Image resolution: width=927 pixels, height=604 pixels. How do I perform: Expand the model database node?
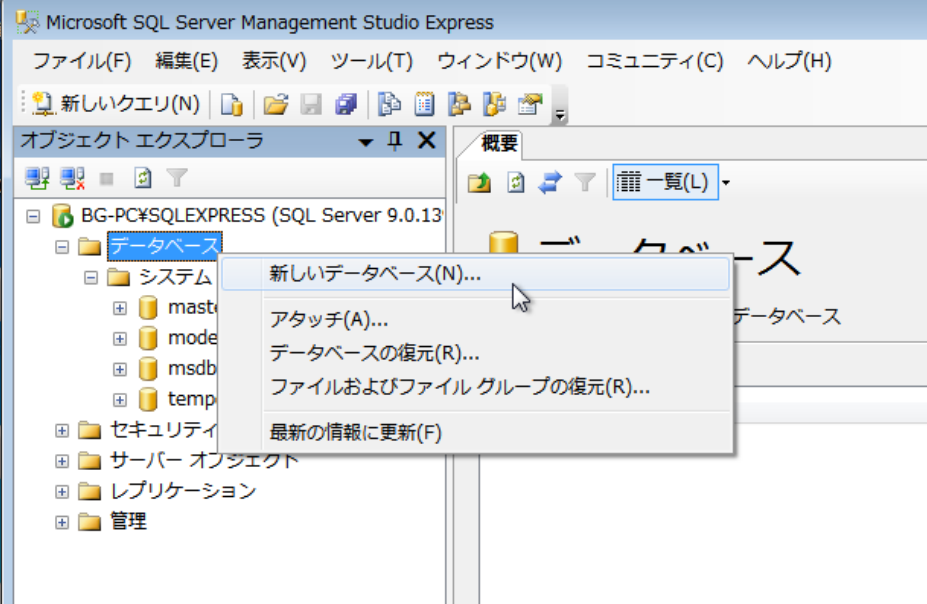[119, 339]
